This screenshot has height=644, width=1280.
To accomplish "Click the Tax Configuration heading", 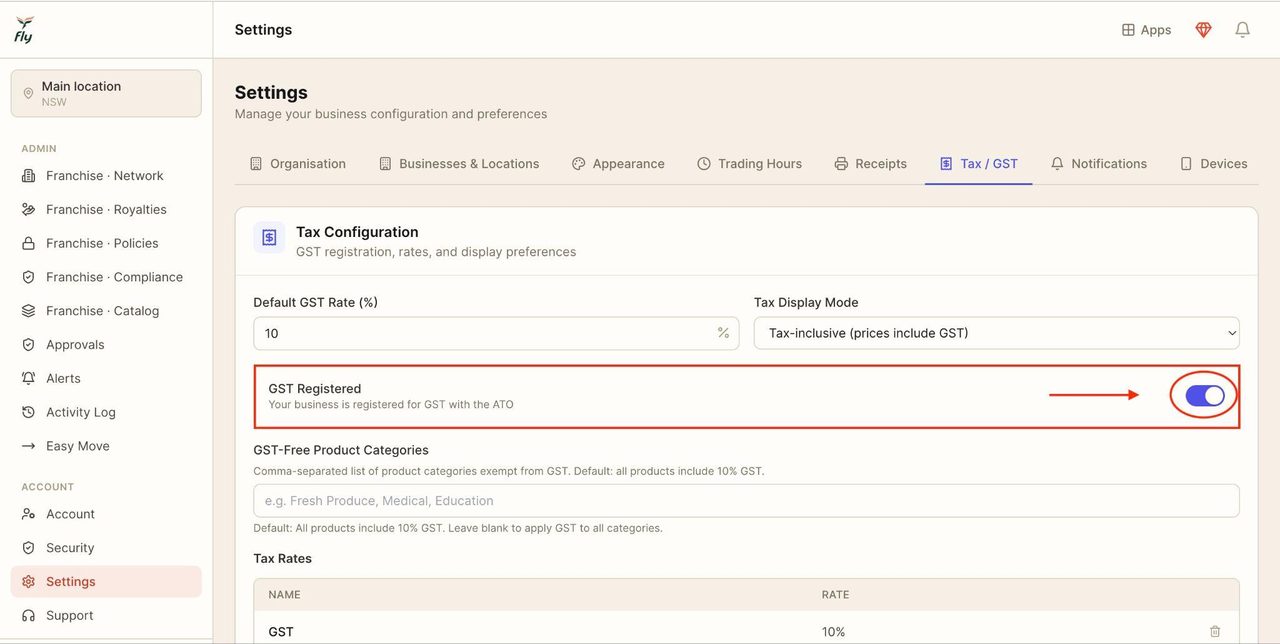I will 357,232.
